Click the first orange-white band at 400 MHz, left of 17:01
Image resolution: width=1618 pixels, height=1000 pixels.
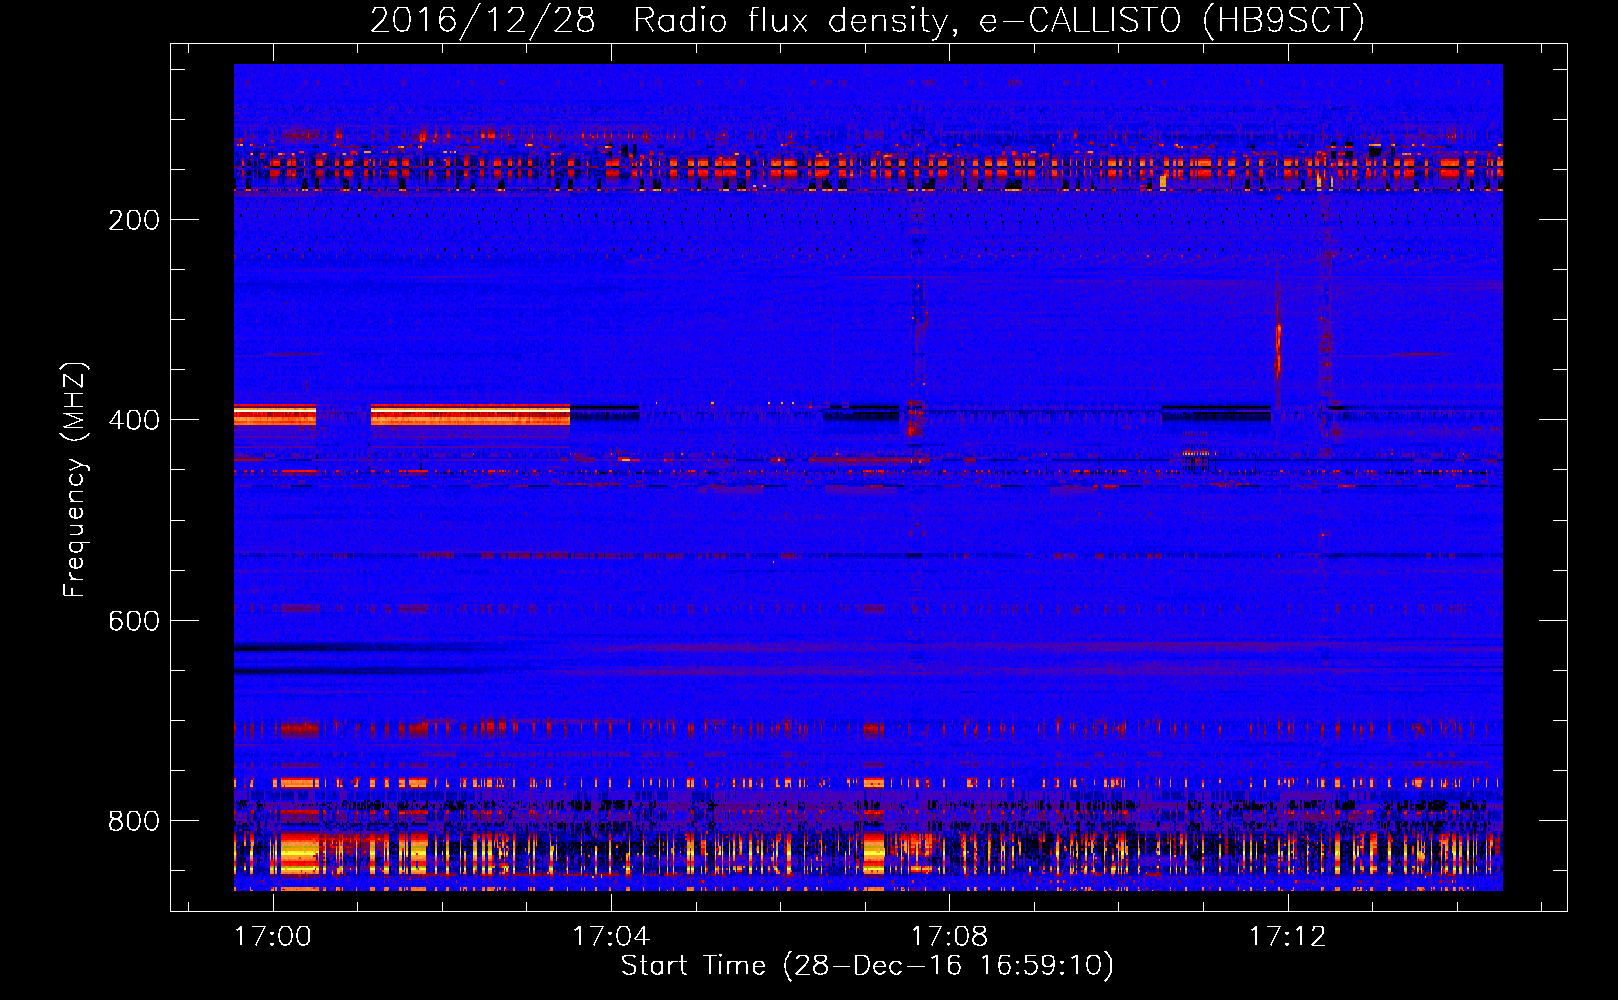[275, 415]
